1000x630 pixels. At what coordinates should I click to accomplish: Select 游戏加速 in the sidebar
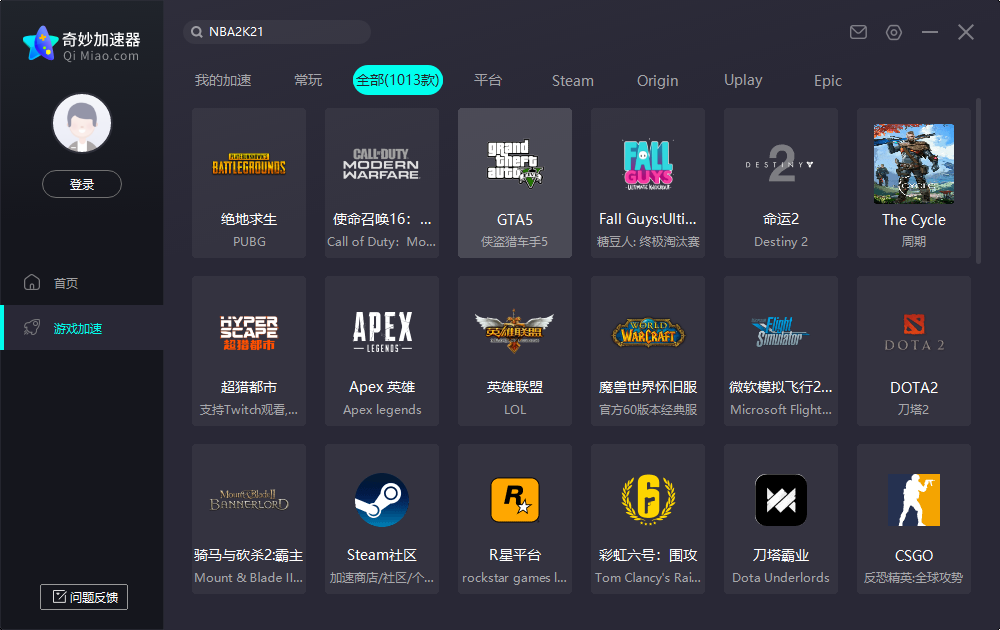[78, 328]
